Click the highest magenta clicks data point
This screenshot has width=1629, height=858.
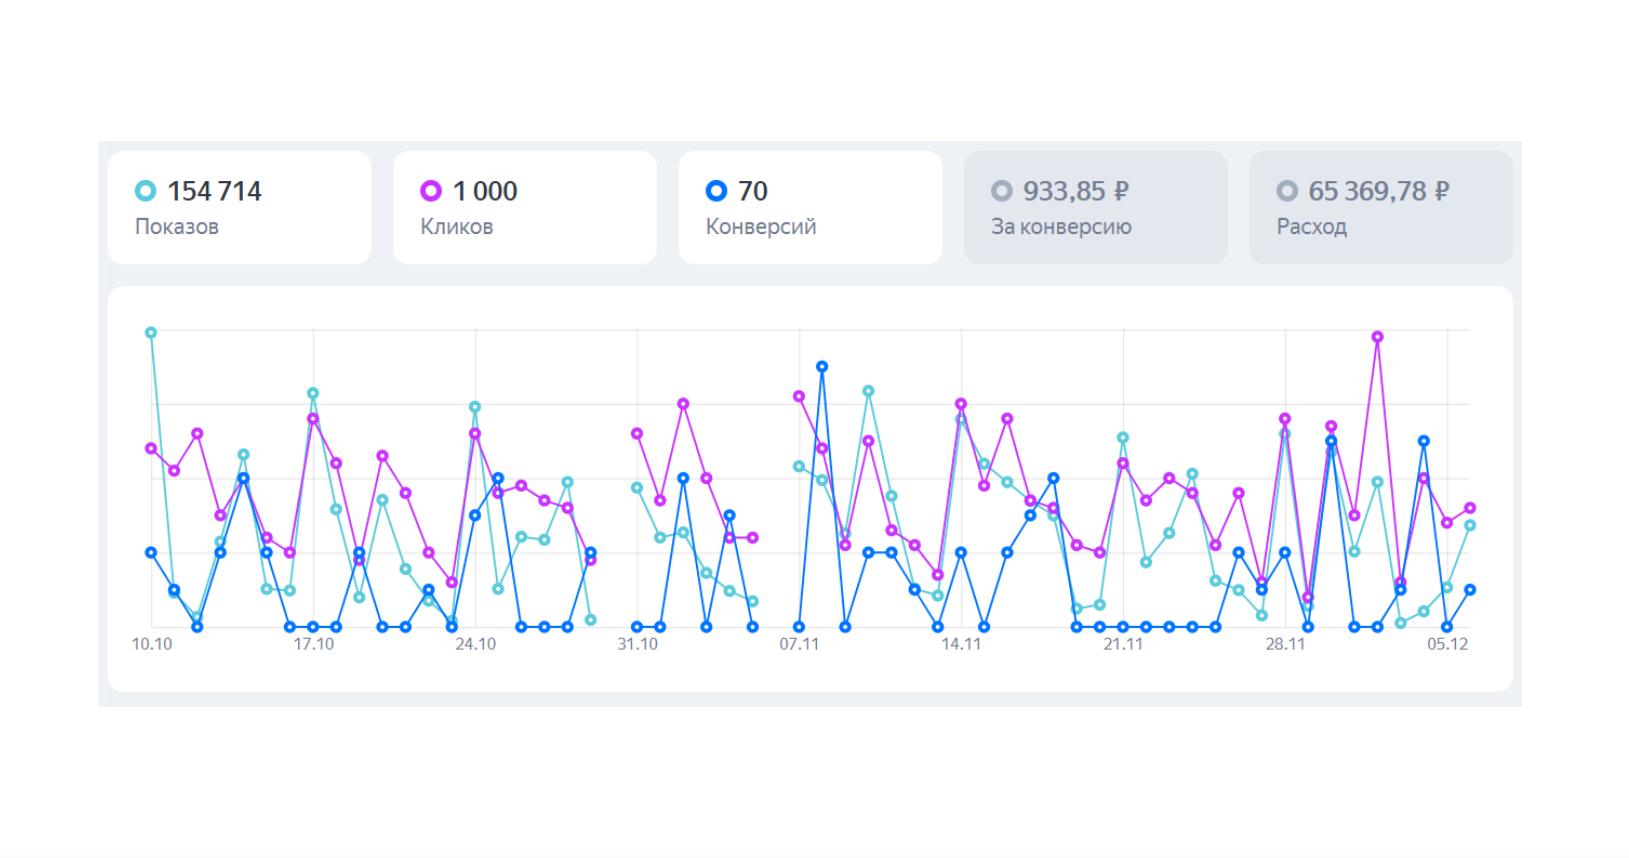tap(1377, 337)
